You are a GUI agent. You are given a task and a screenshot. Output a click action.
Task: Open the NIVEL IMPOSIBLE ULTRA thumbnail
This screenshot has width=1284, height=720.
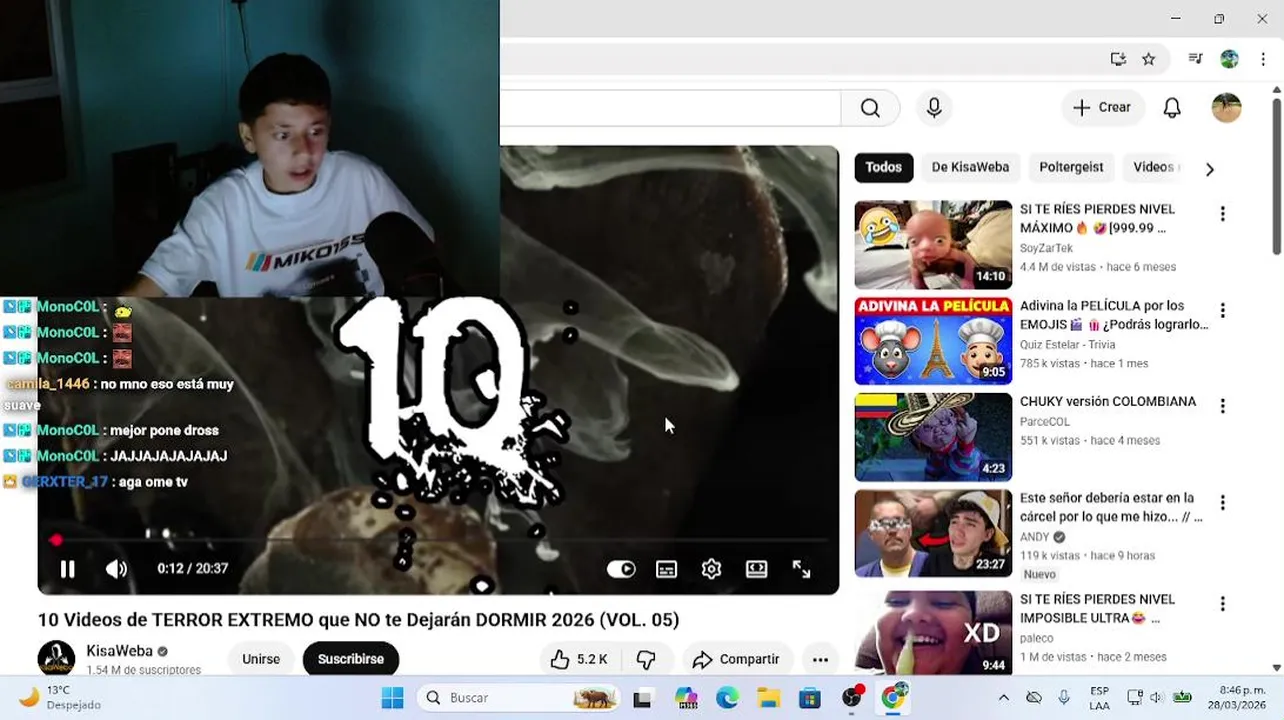933,631
